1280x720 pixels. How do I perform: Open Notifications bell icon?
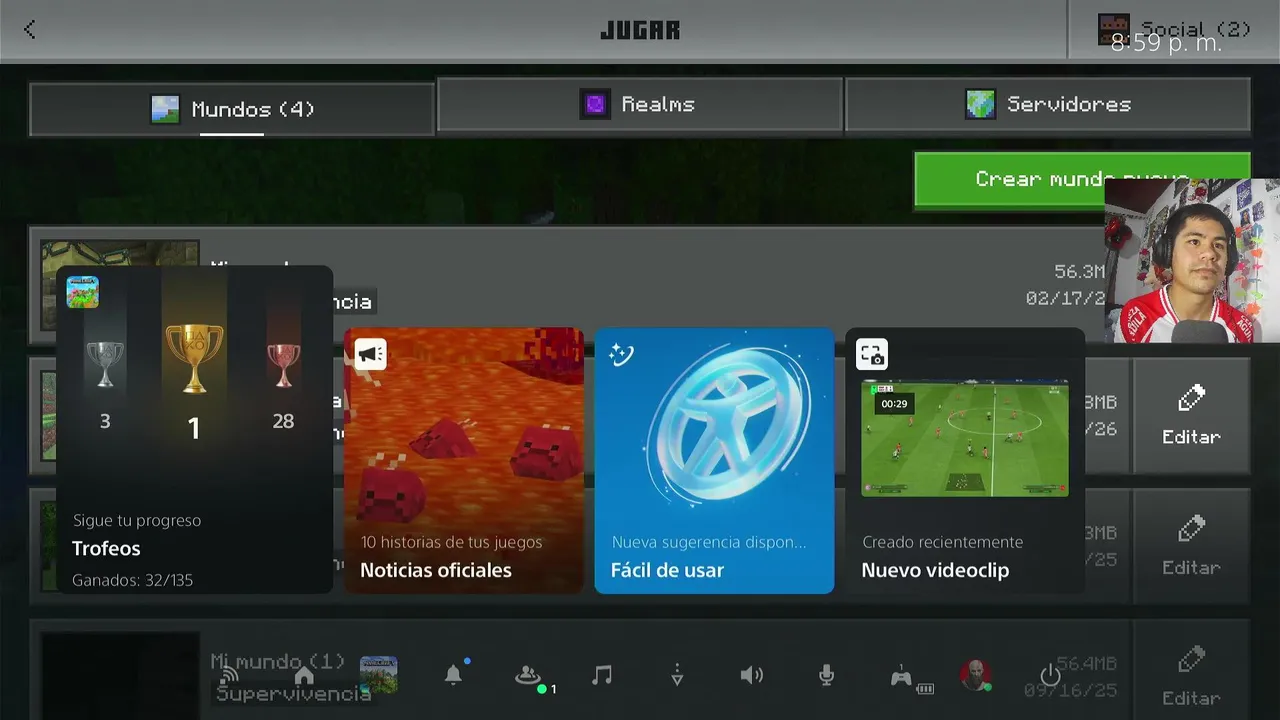coord(454,675)
